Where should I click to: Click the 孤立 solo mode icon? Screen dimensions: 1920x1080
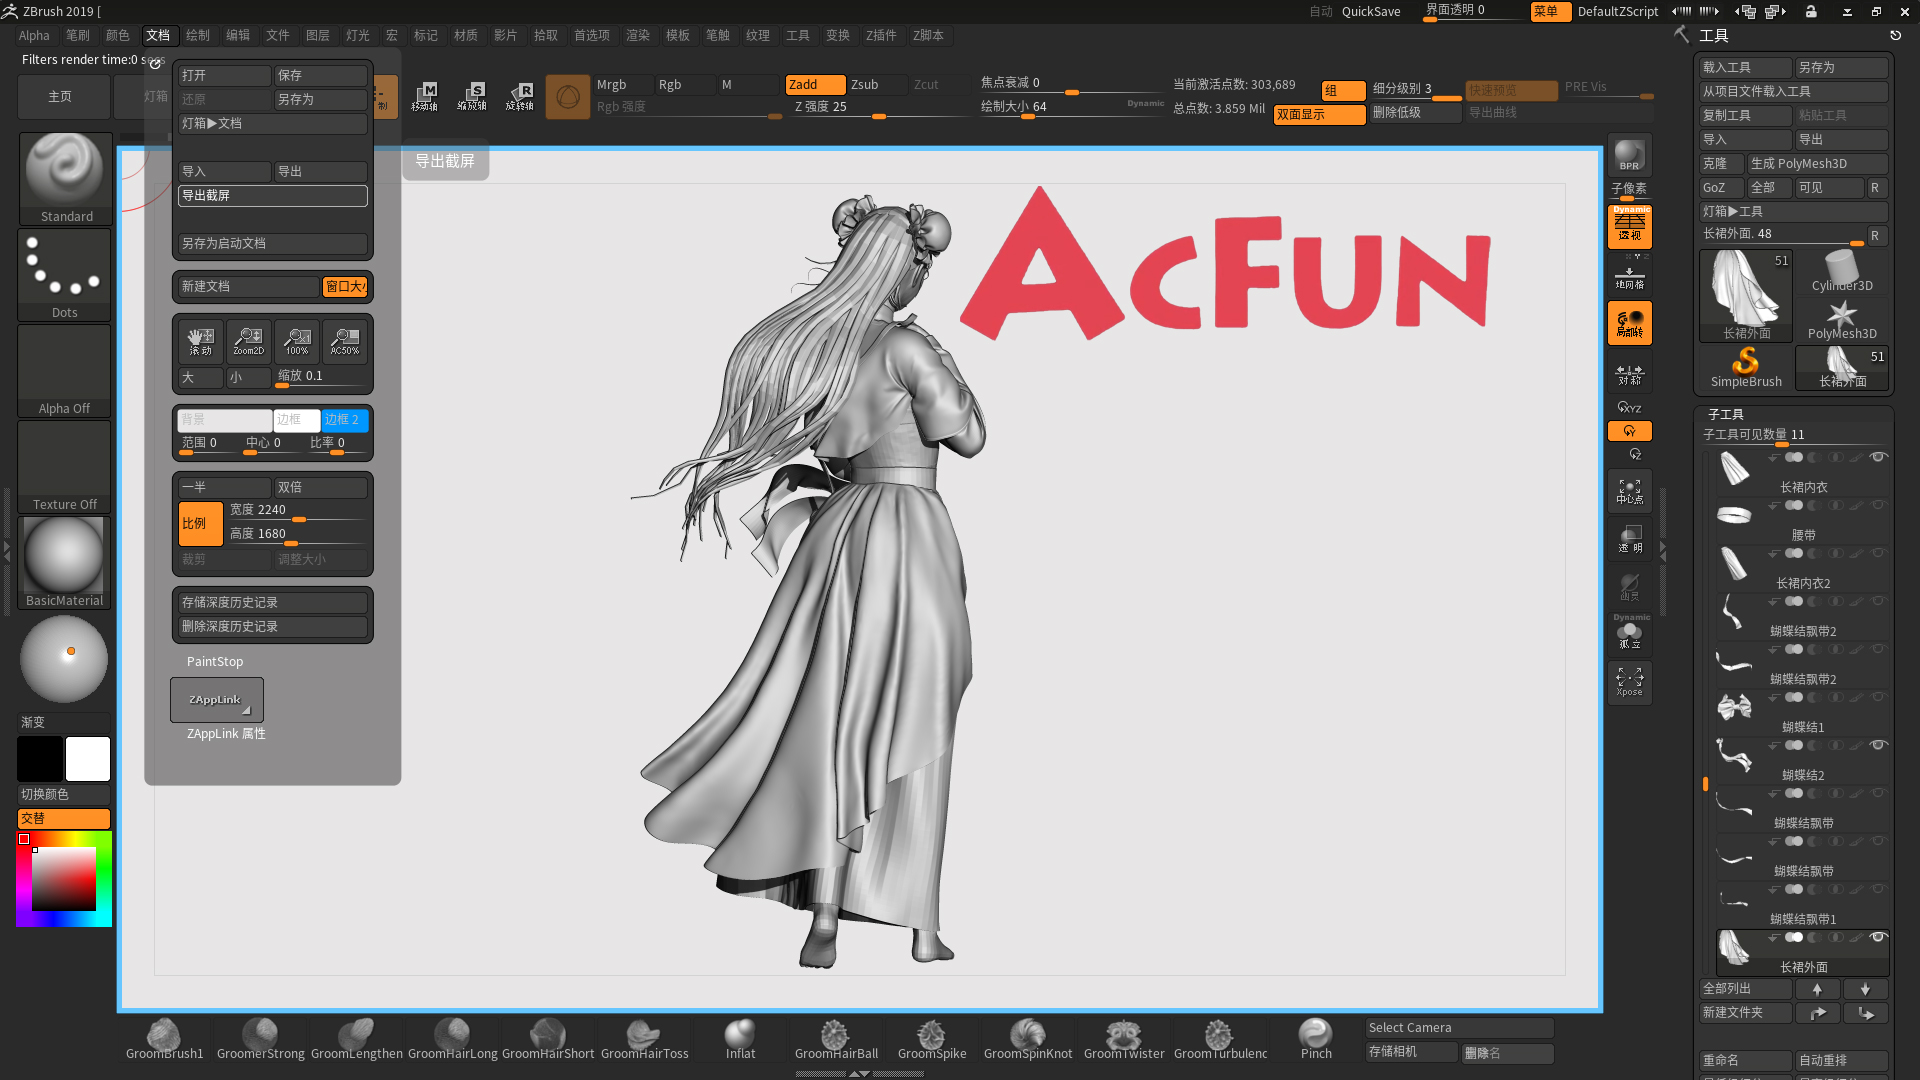coord(1629,635)
